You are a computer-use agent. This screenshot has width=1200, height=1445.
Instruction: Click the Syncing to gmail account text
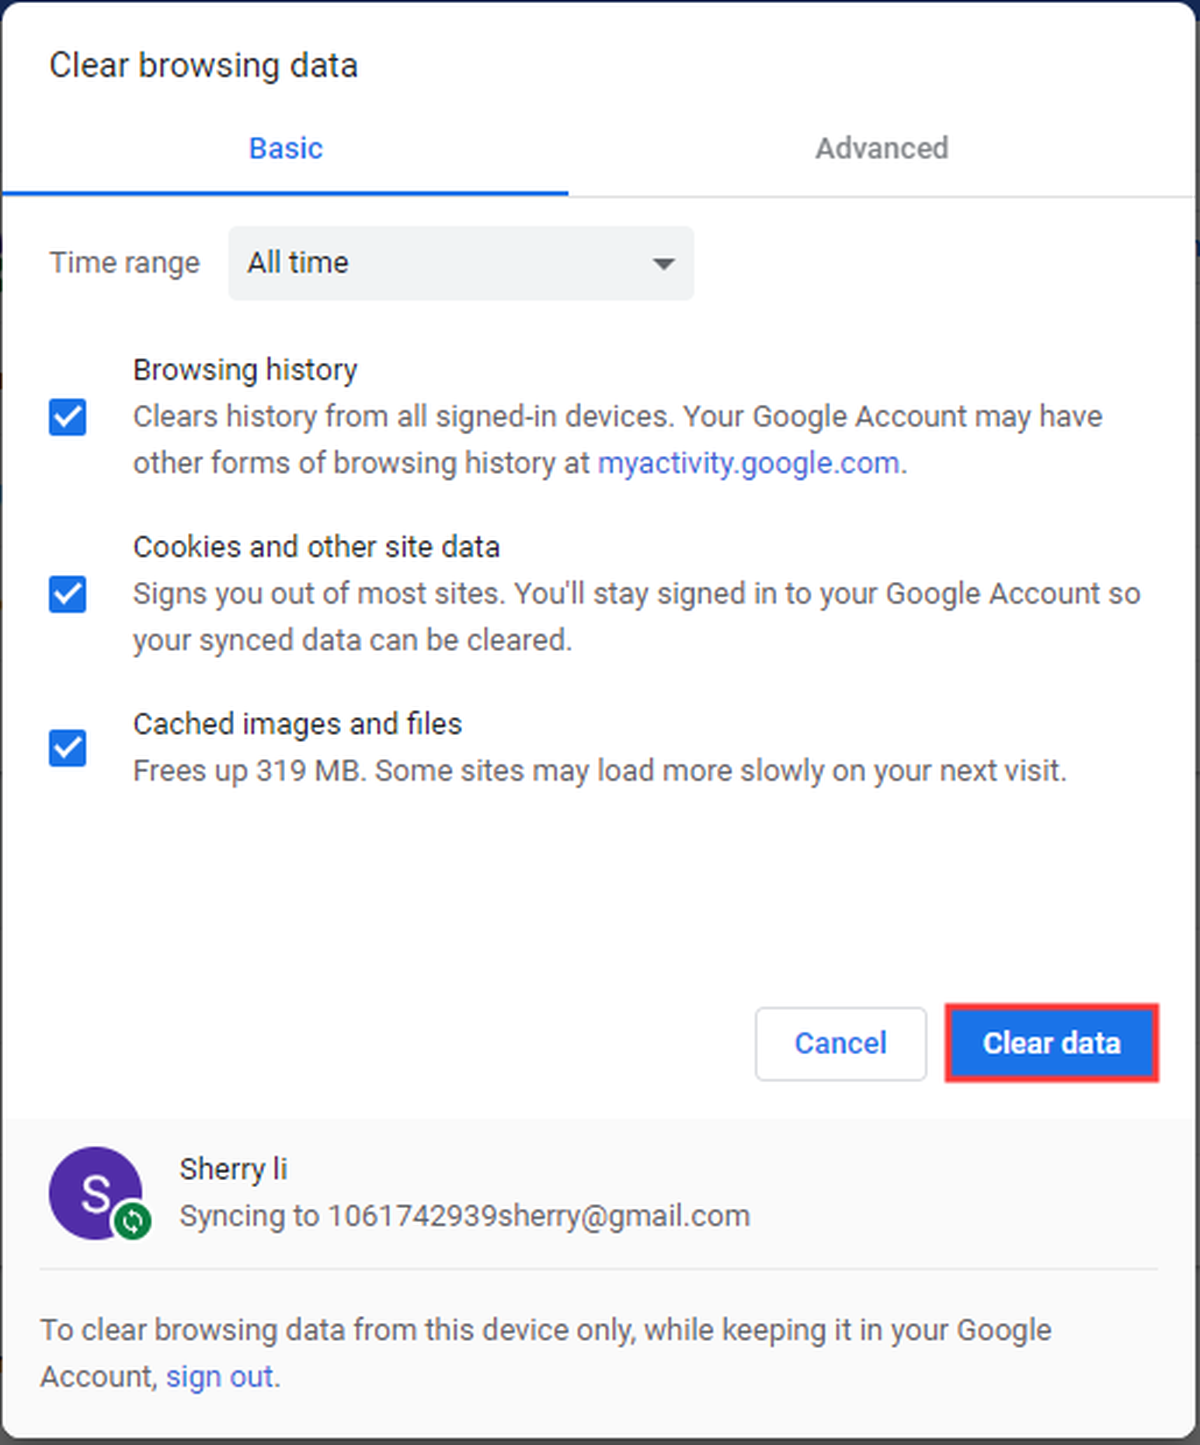click(x=465, y=1216)
